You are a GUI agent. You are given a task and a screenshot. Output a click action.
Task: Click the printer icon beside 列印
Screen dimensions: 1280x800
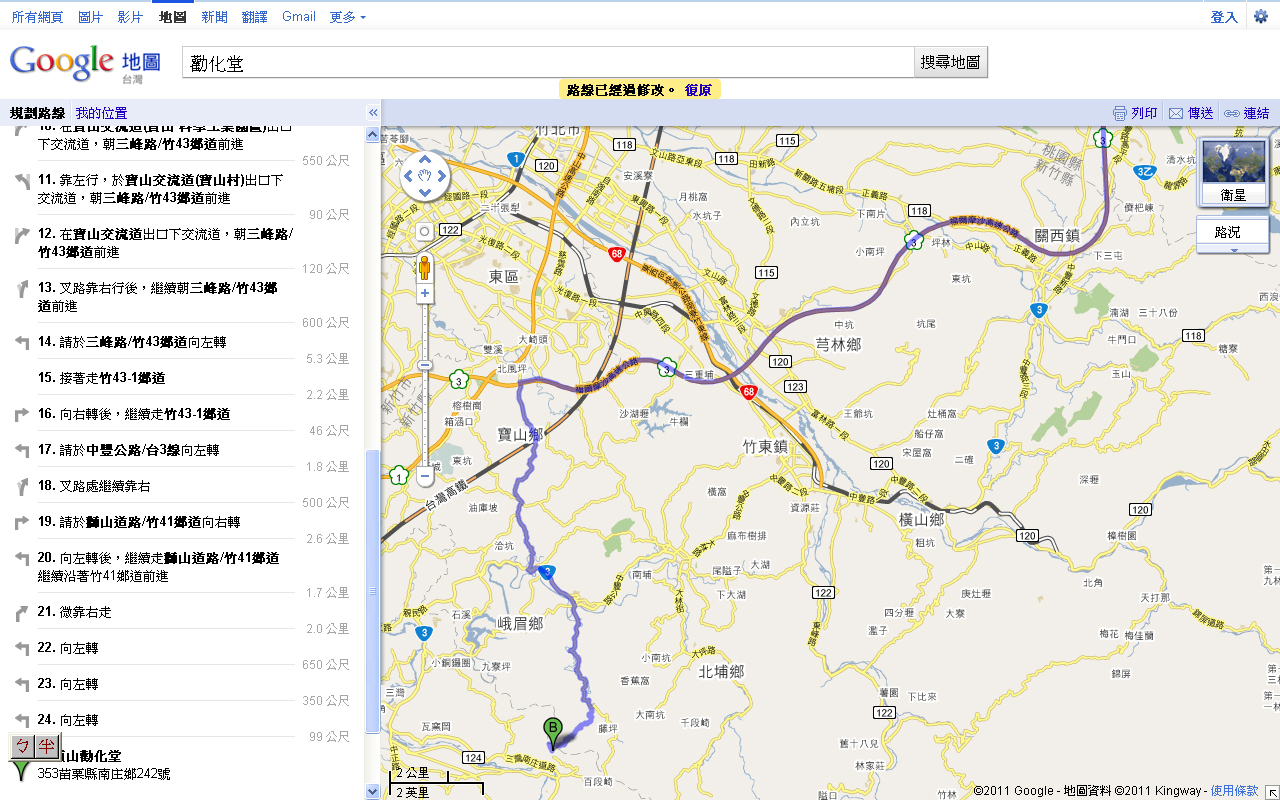click(x=1120, y=113)
